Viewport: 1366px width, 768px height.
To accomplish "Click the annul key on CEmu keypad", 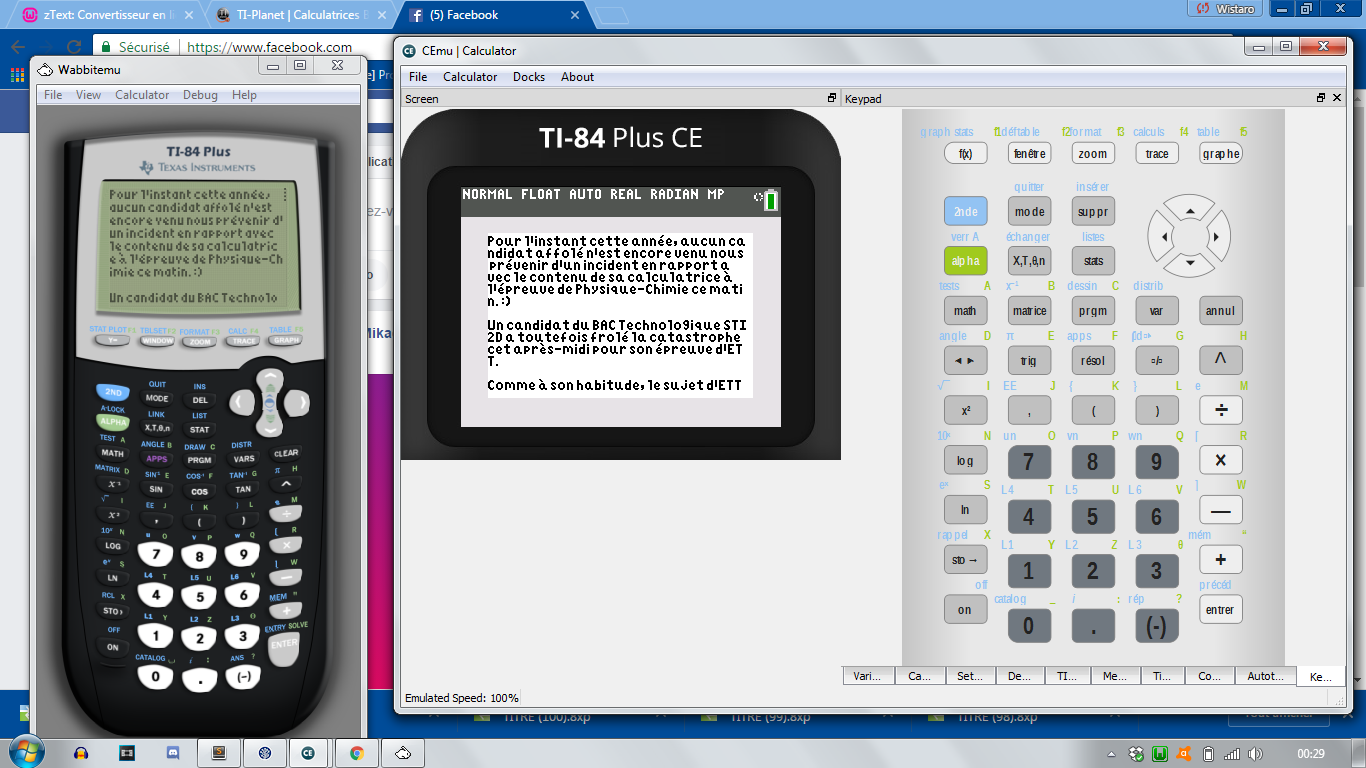I will (x=1221, y=310).
